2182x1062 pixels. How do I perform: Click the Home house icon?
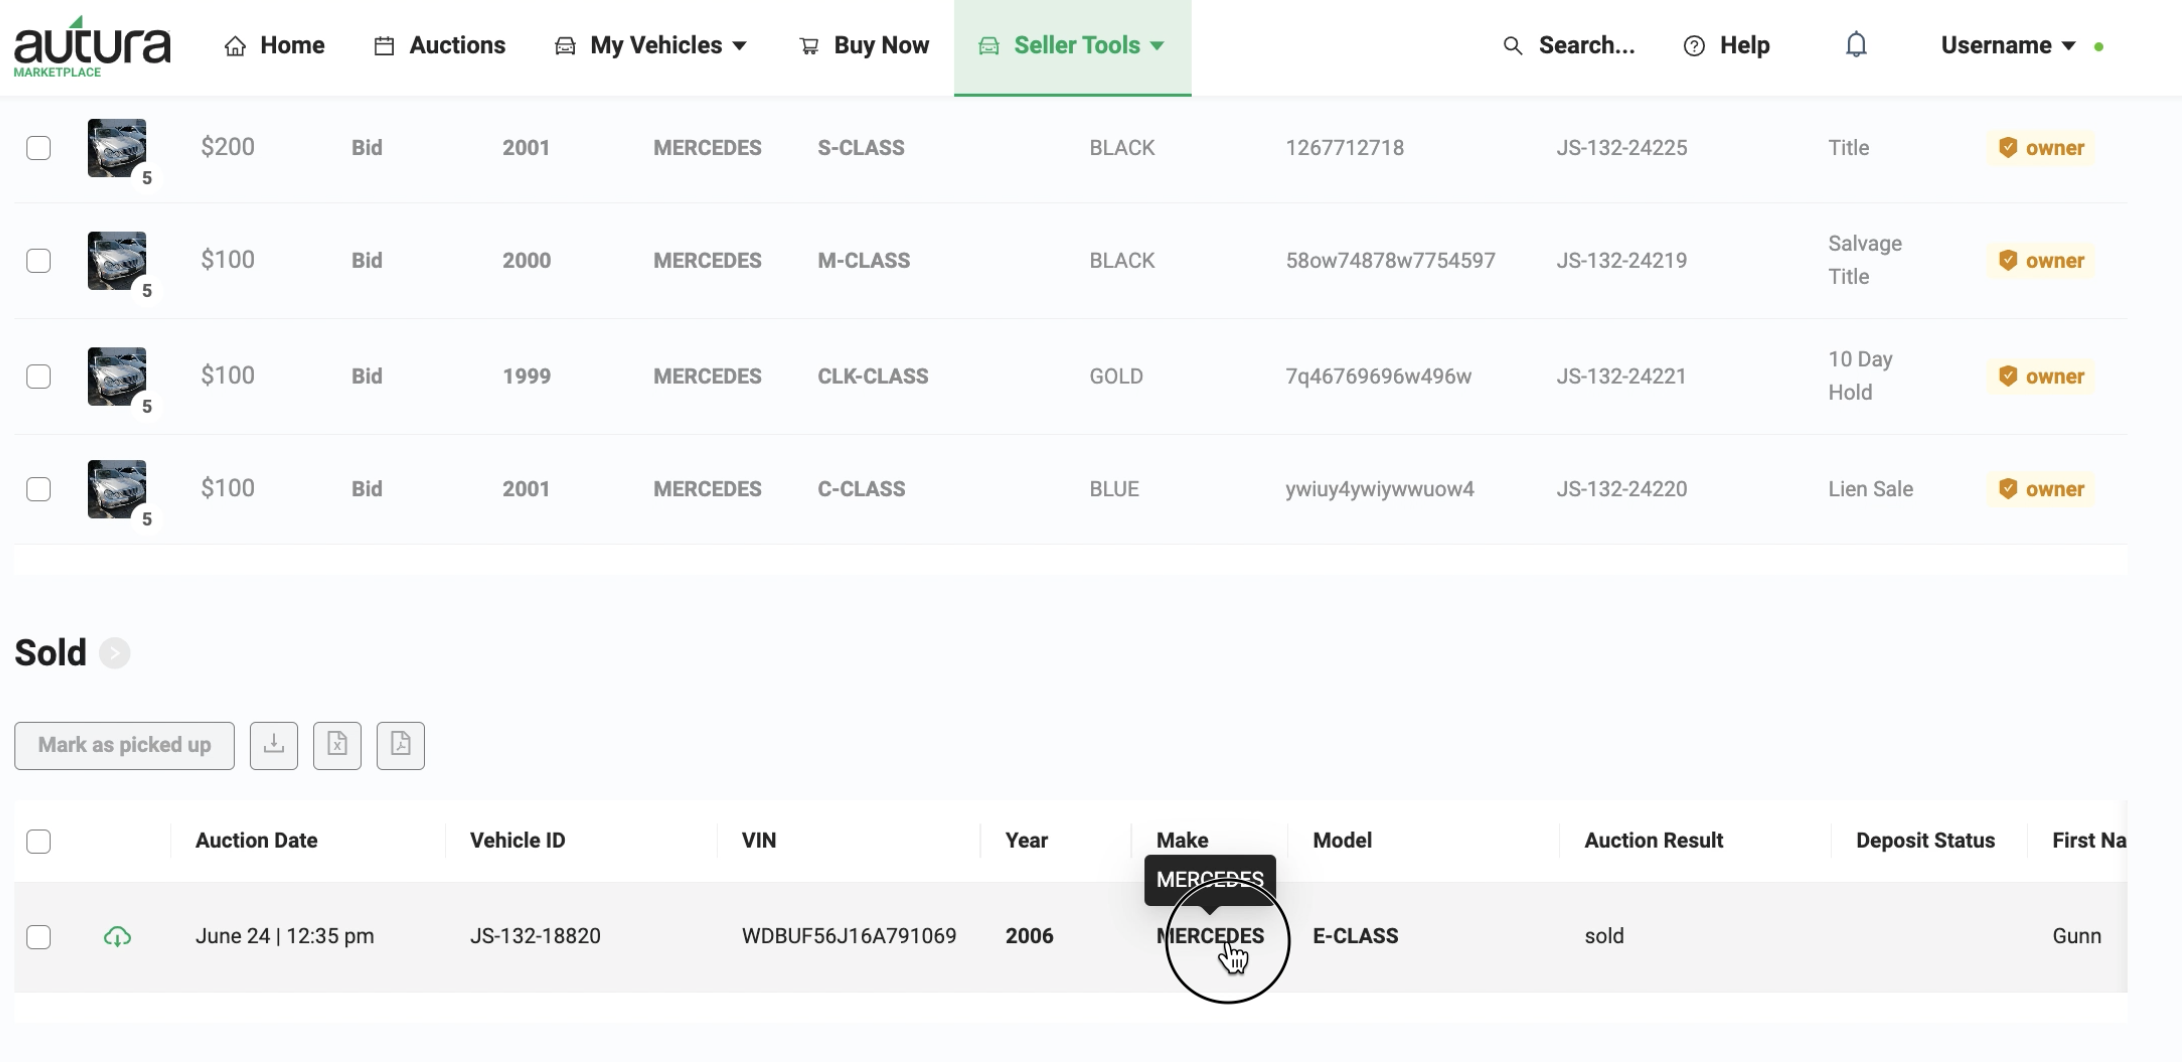tap(235, 46)
